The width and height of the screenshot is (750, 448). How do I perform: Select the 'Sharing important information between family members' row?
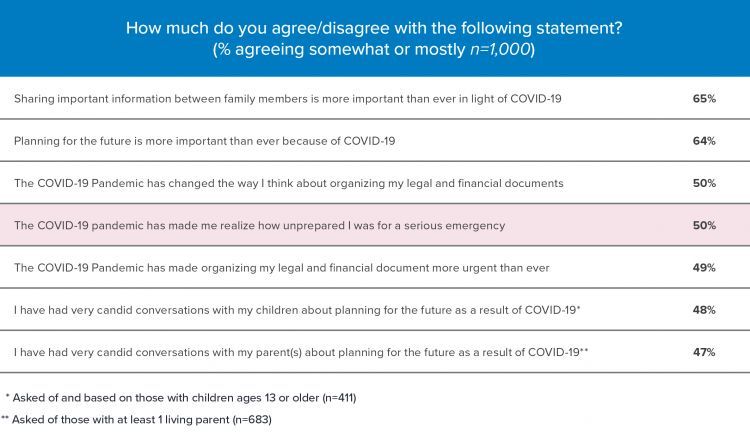point(375,98)
